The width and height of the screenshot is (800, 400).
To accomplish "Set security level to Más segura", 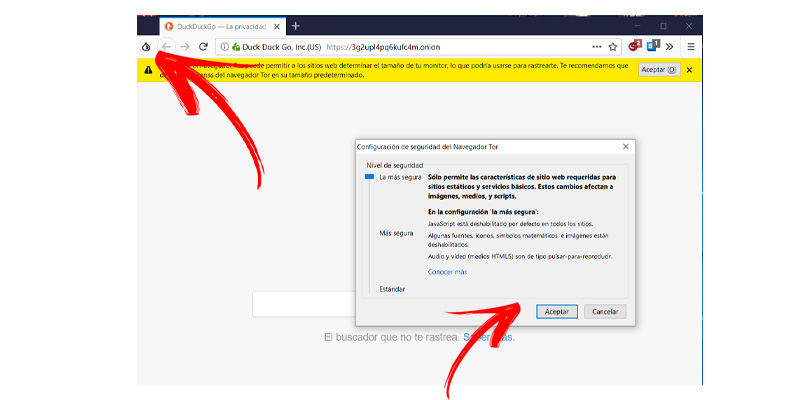I will pyautogui.click(x=396, y=233).
